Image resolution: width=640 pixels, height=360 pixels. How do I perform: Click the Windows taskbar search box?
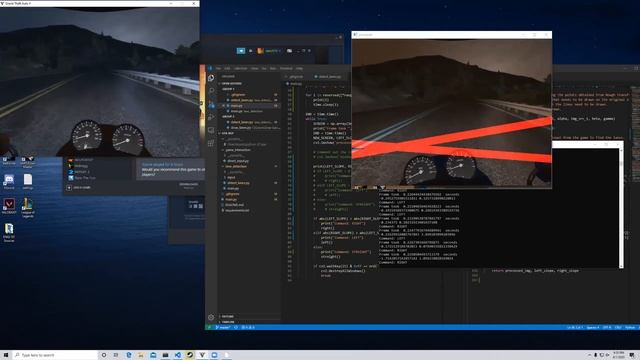click(55, 355)
